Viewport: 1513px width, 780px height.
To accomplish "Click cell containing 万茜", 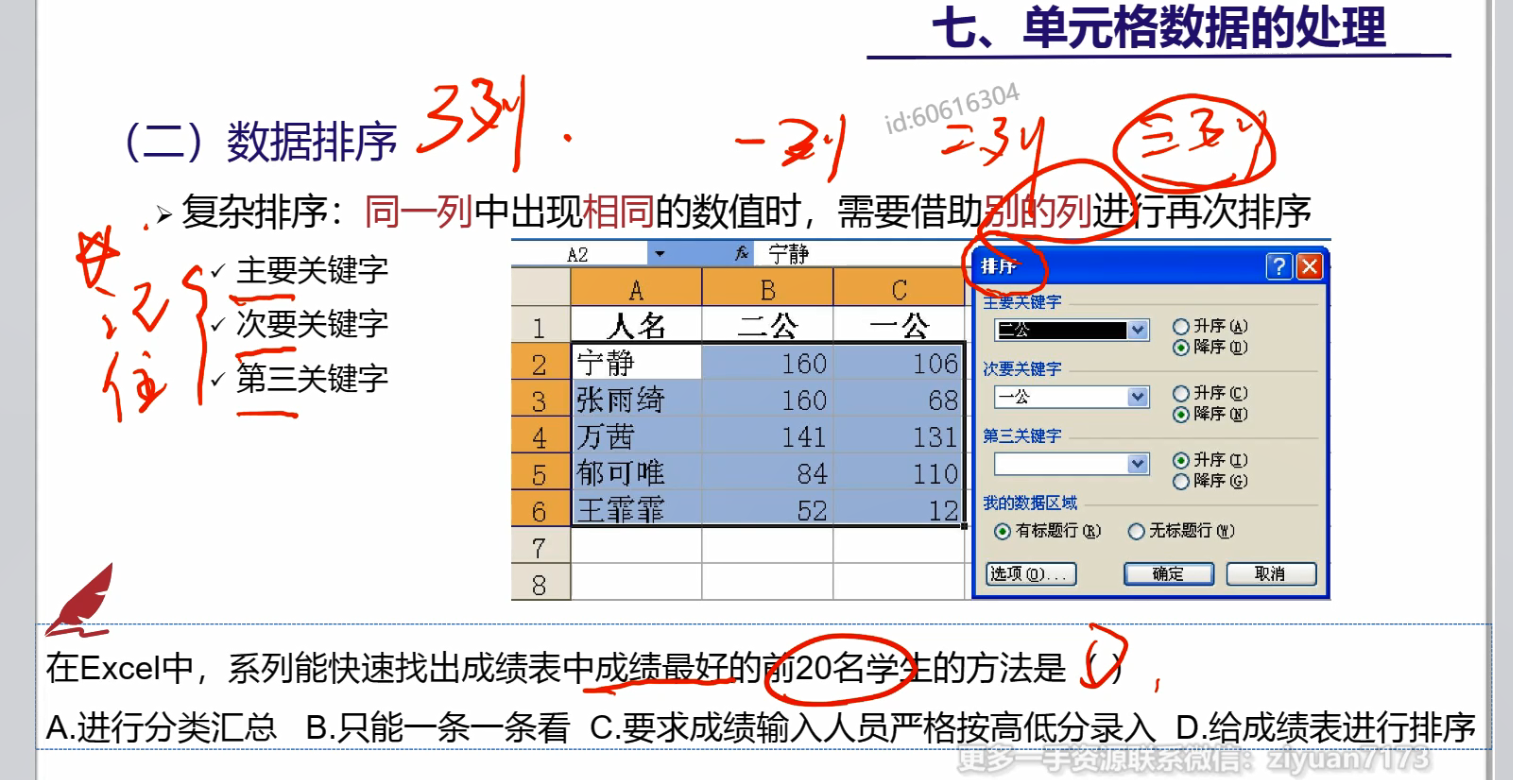I will pyautogui.click(x=636, y=437).
